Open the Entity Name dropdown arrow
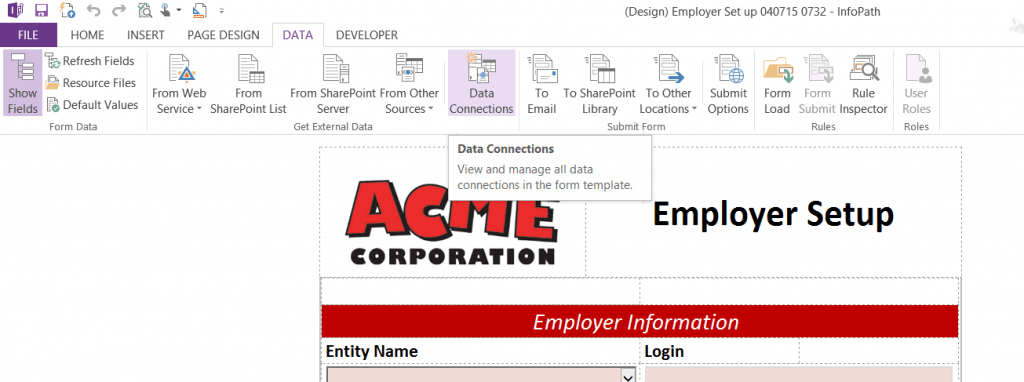Viewport: 1024px width, 382px height. 628,375
